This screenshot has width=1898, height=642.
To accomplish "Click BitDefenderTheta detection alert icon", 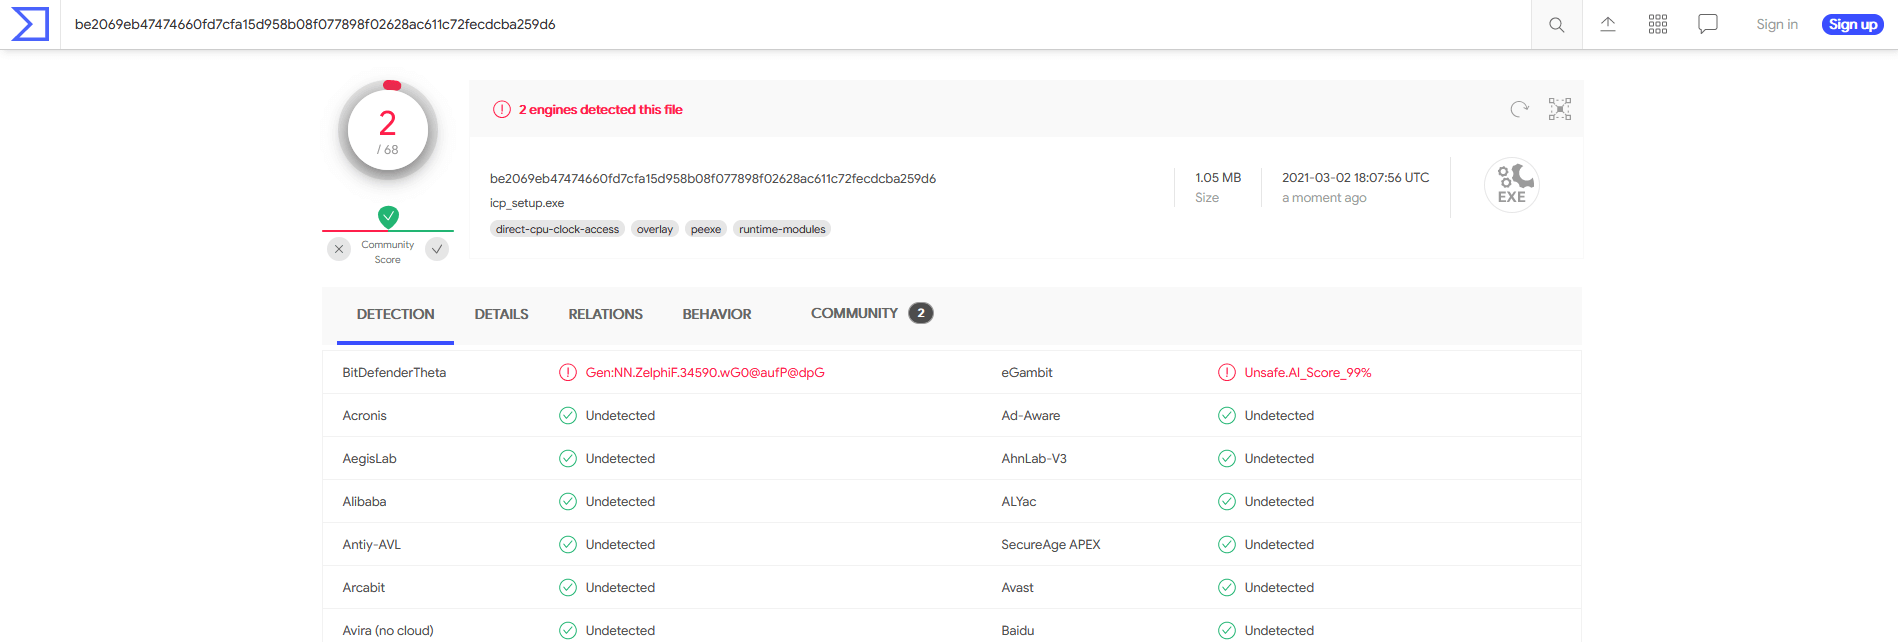I will pos(568,372).
